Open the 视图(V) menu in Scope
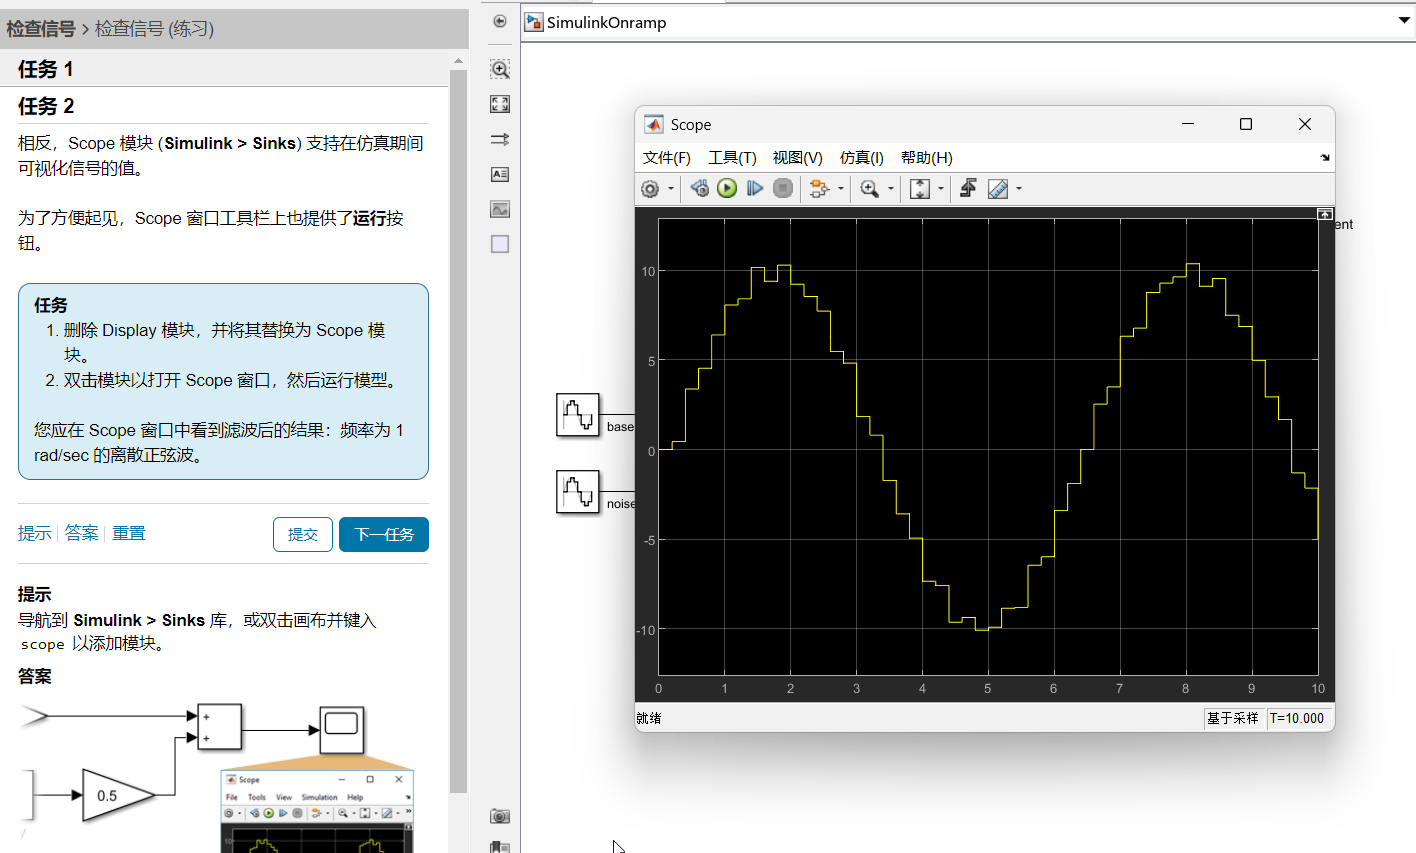 [797, 158]
